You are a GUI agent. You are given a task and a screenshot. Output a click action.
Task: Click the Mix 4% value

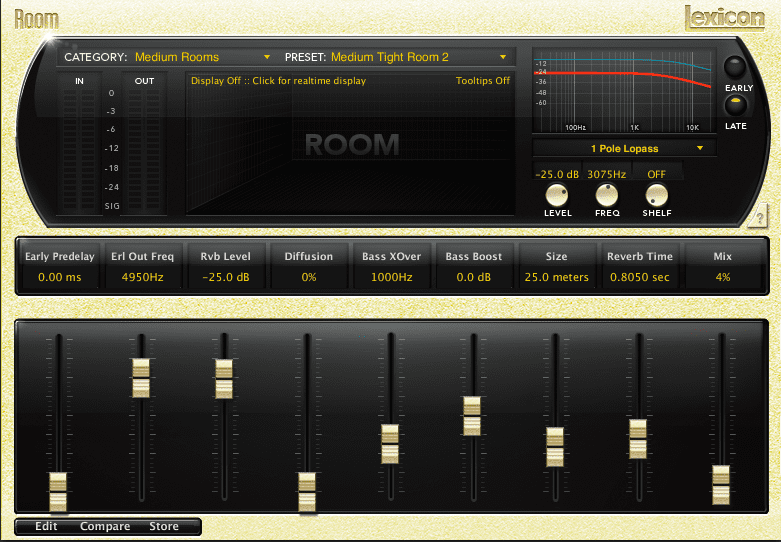(723, 277)
